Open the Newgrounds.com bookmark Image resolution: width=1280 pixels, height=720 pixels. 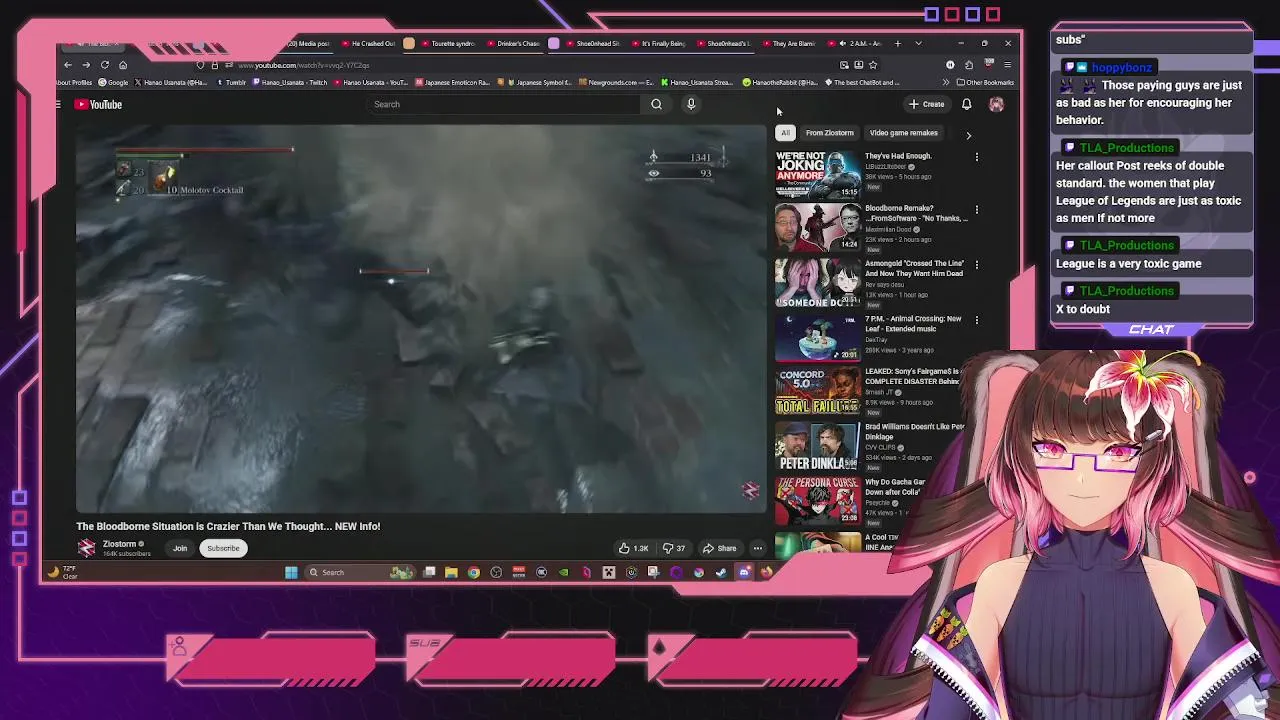616,83
